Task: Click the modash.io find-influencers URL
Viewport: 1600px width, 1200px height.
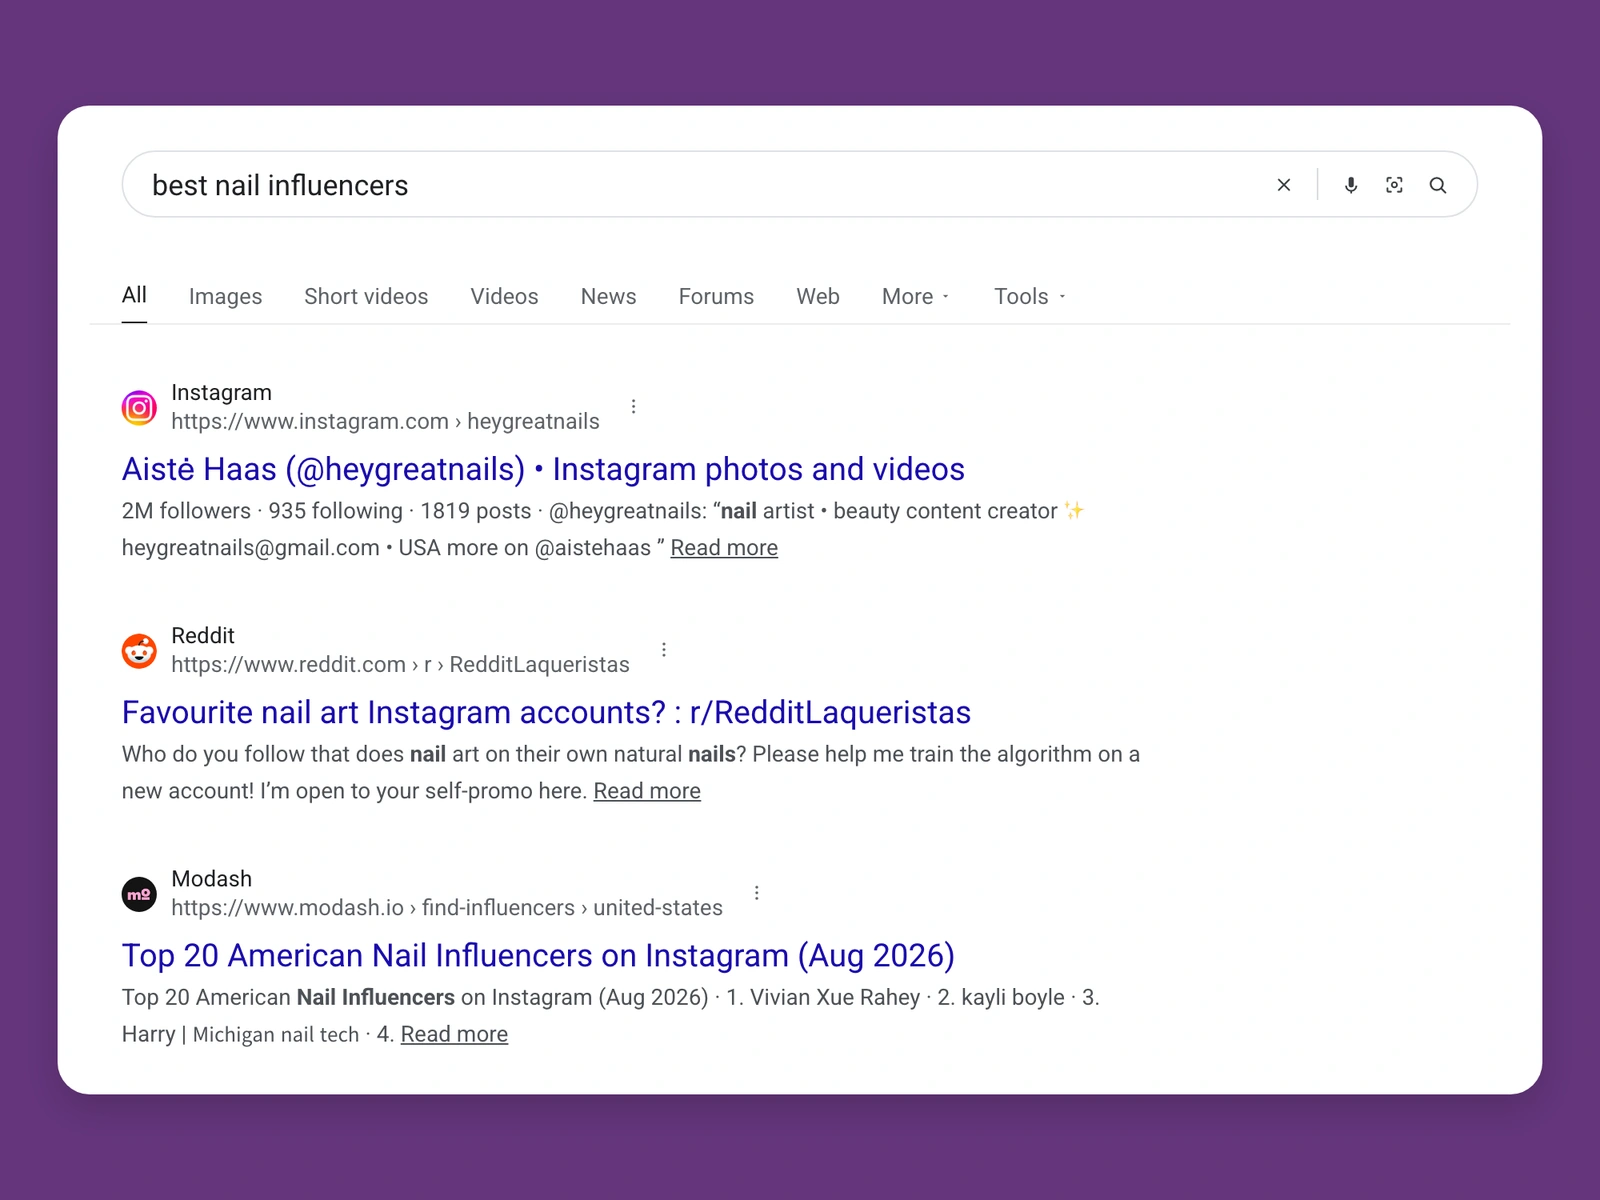Action: pos(447,907)
